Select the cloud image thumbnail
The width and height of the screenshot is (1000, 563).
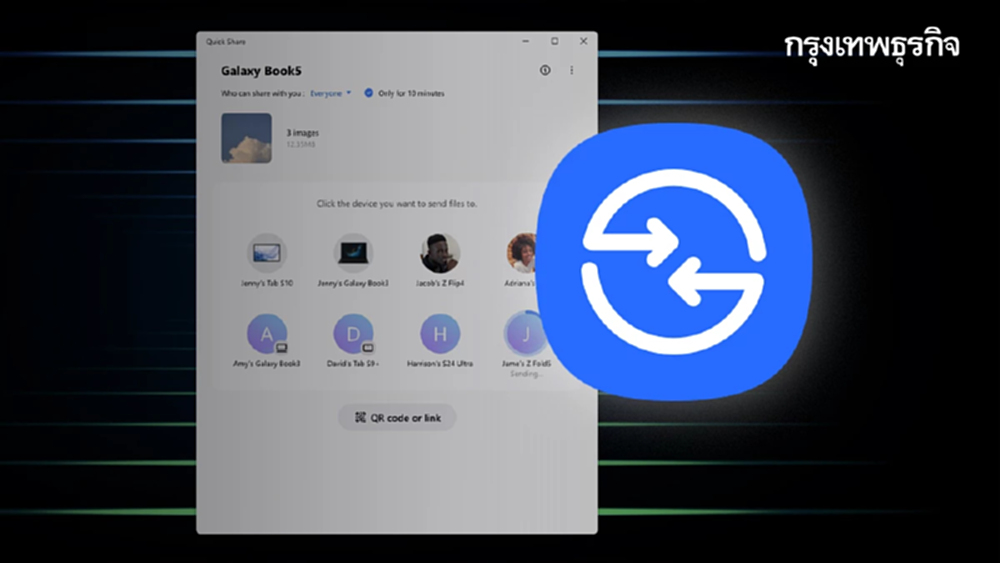click(x=246, y=138)
